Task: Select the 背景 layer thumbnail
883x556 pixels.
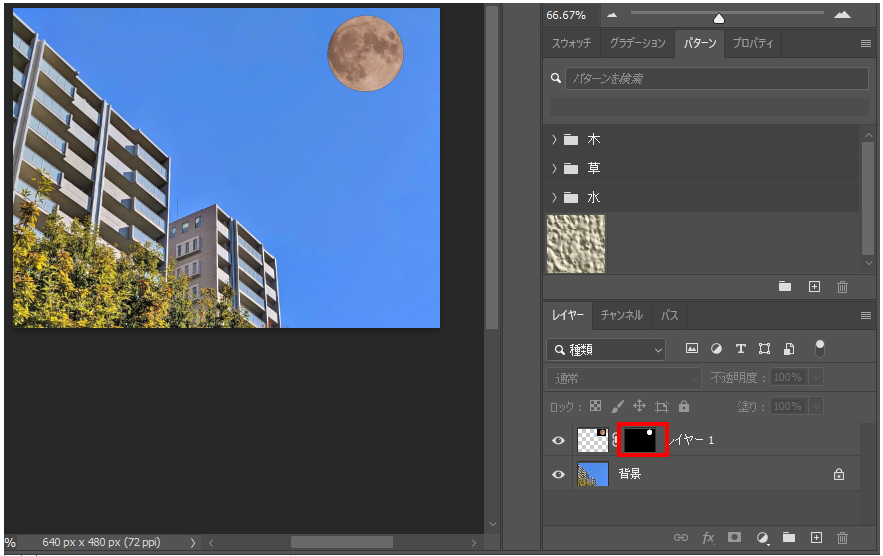Action: click(592, 474)
